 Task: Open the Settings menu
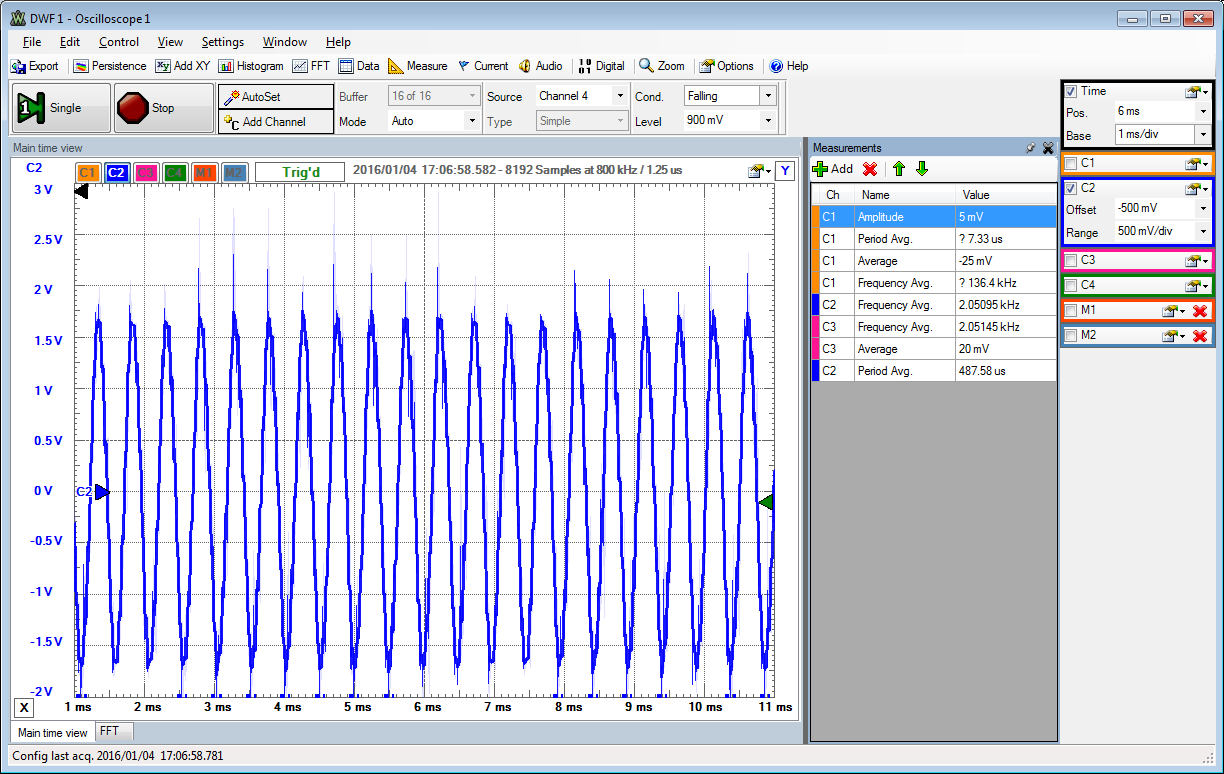(x=222, y=42)
